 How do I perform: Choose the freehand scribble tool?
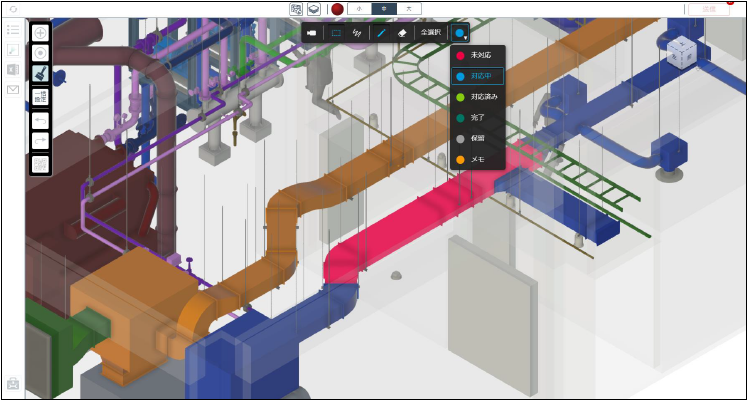pyautogui.click(x=357, y=33)
